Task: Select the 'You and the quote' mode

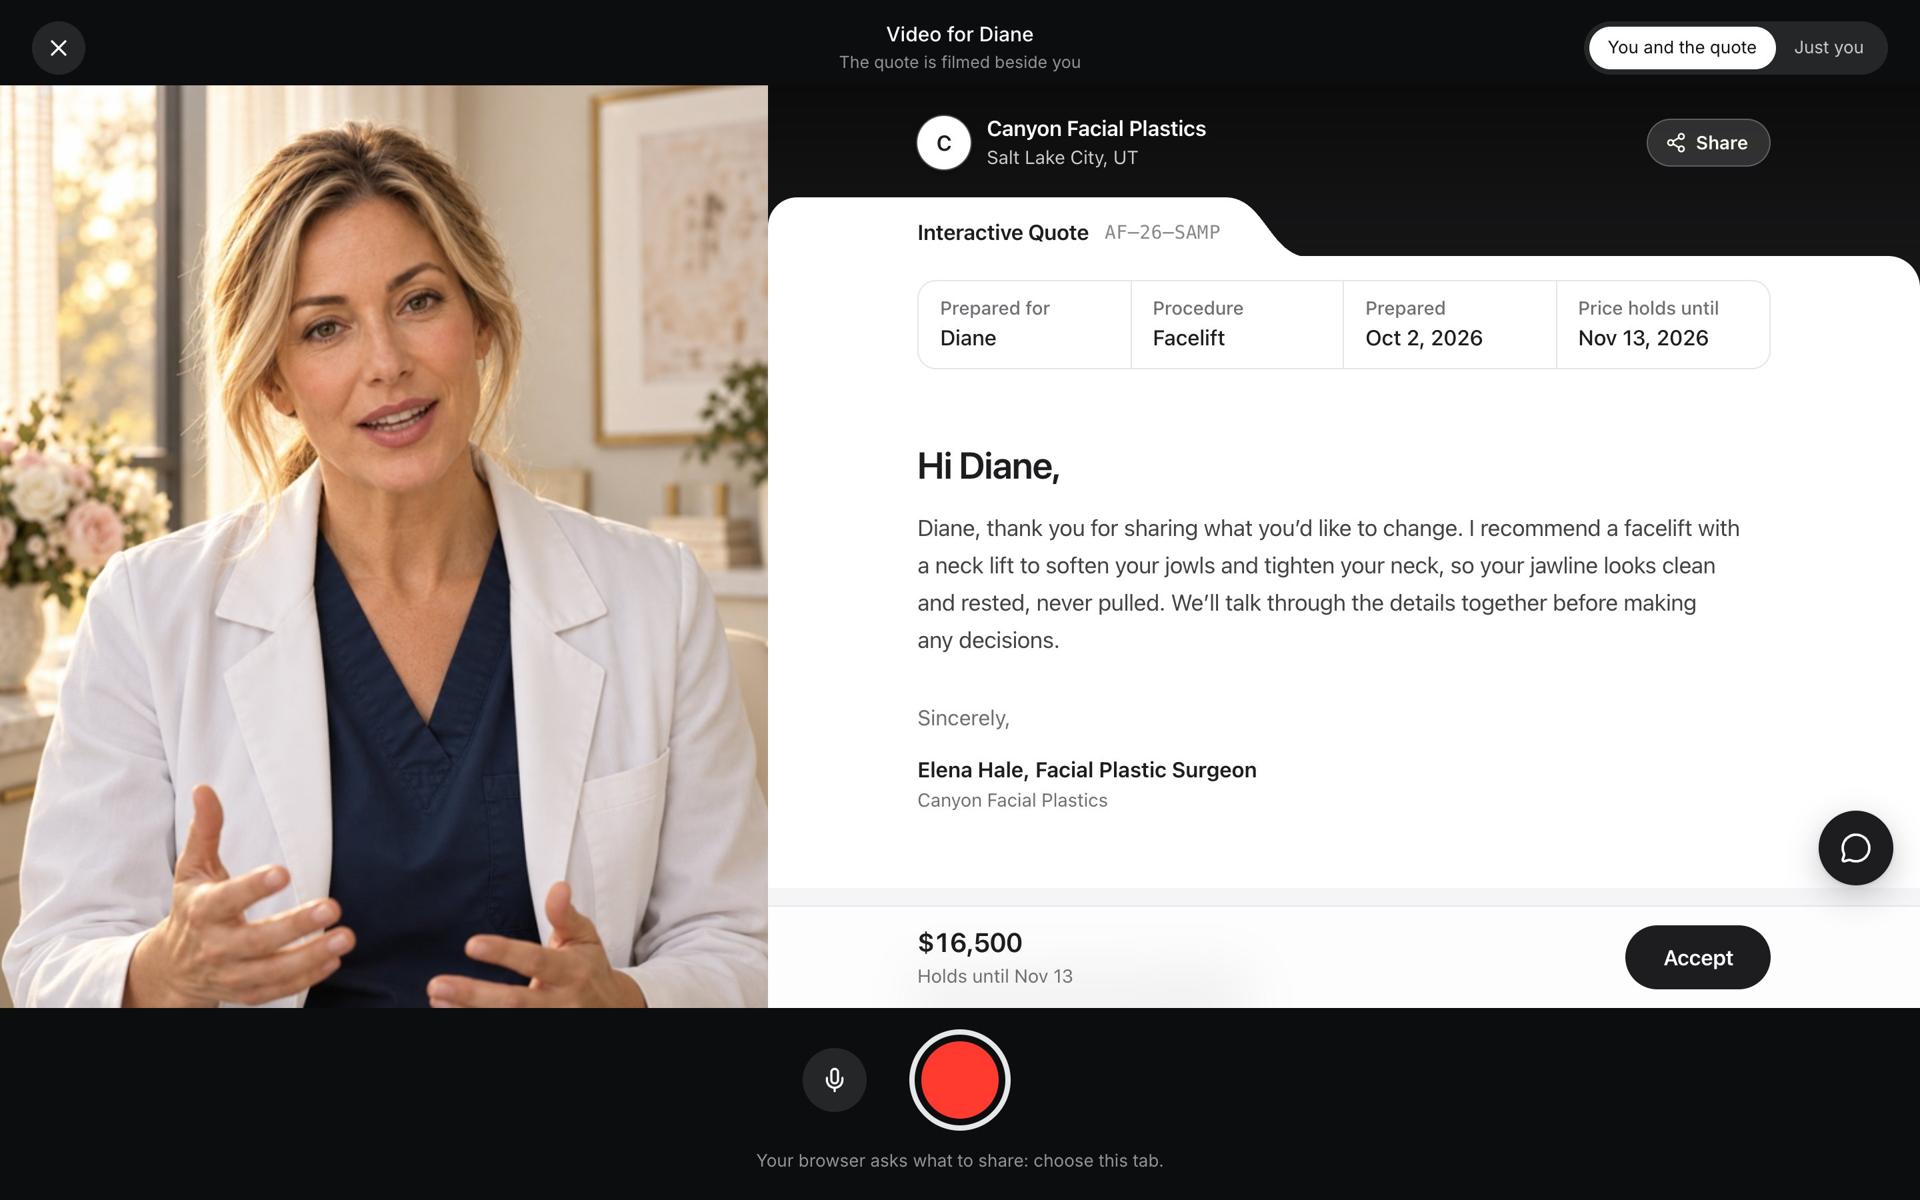Action: coord(1682,48)
